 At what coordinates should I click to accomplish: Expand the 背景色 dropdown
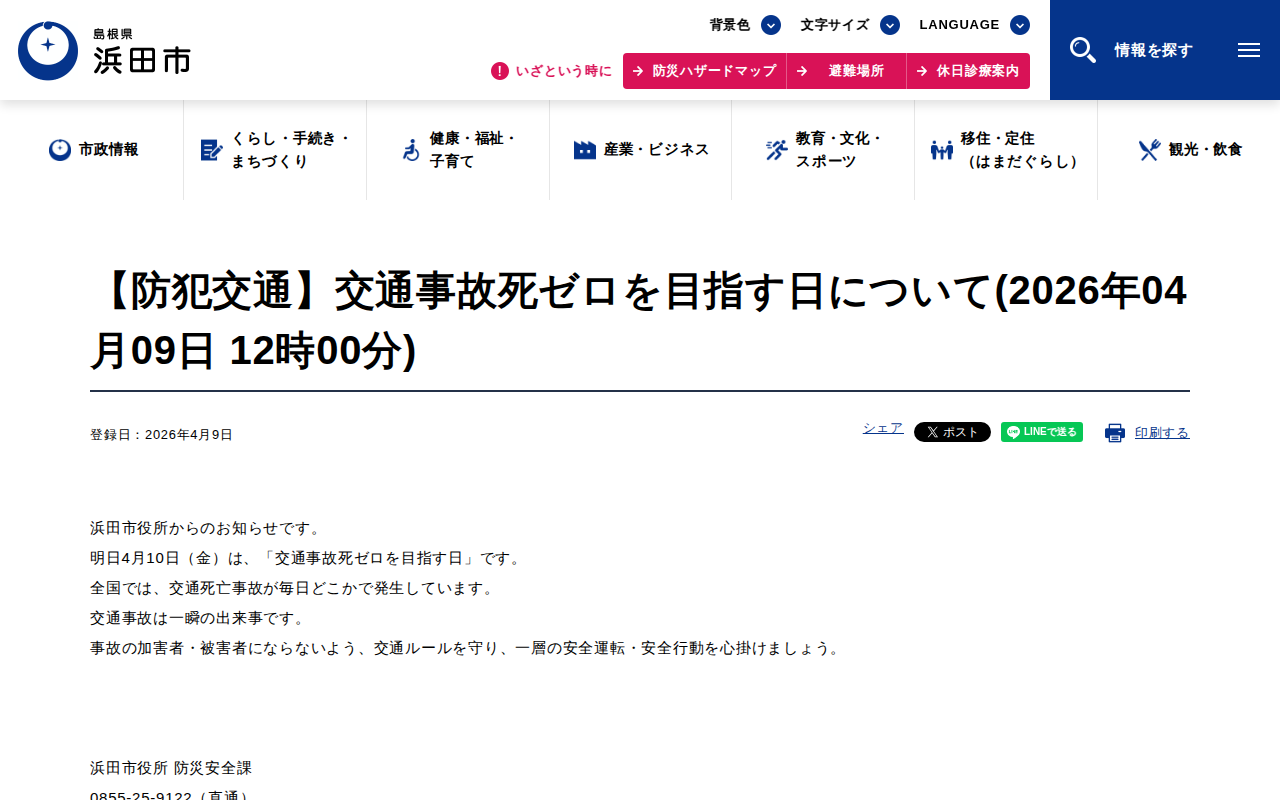point(771,25)
